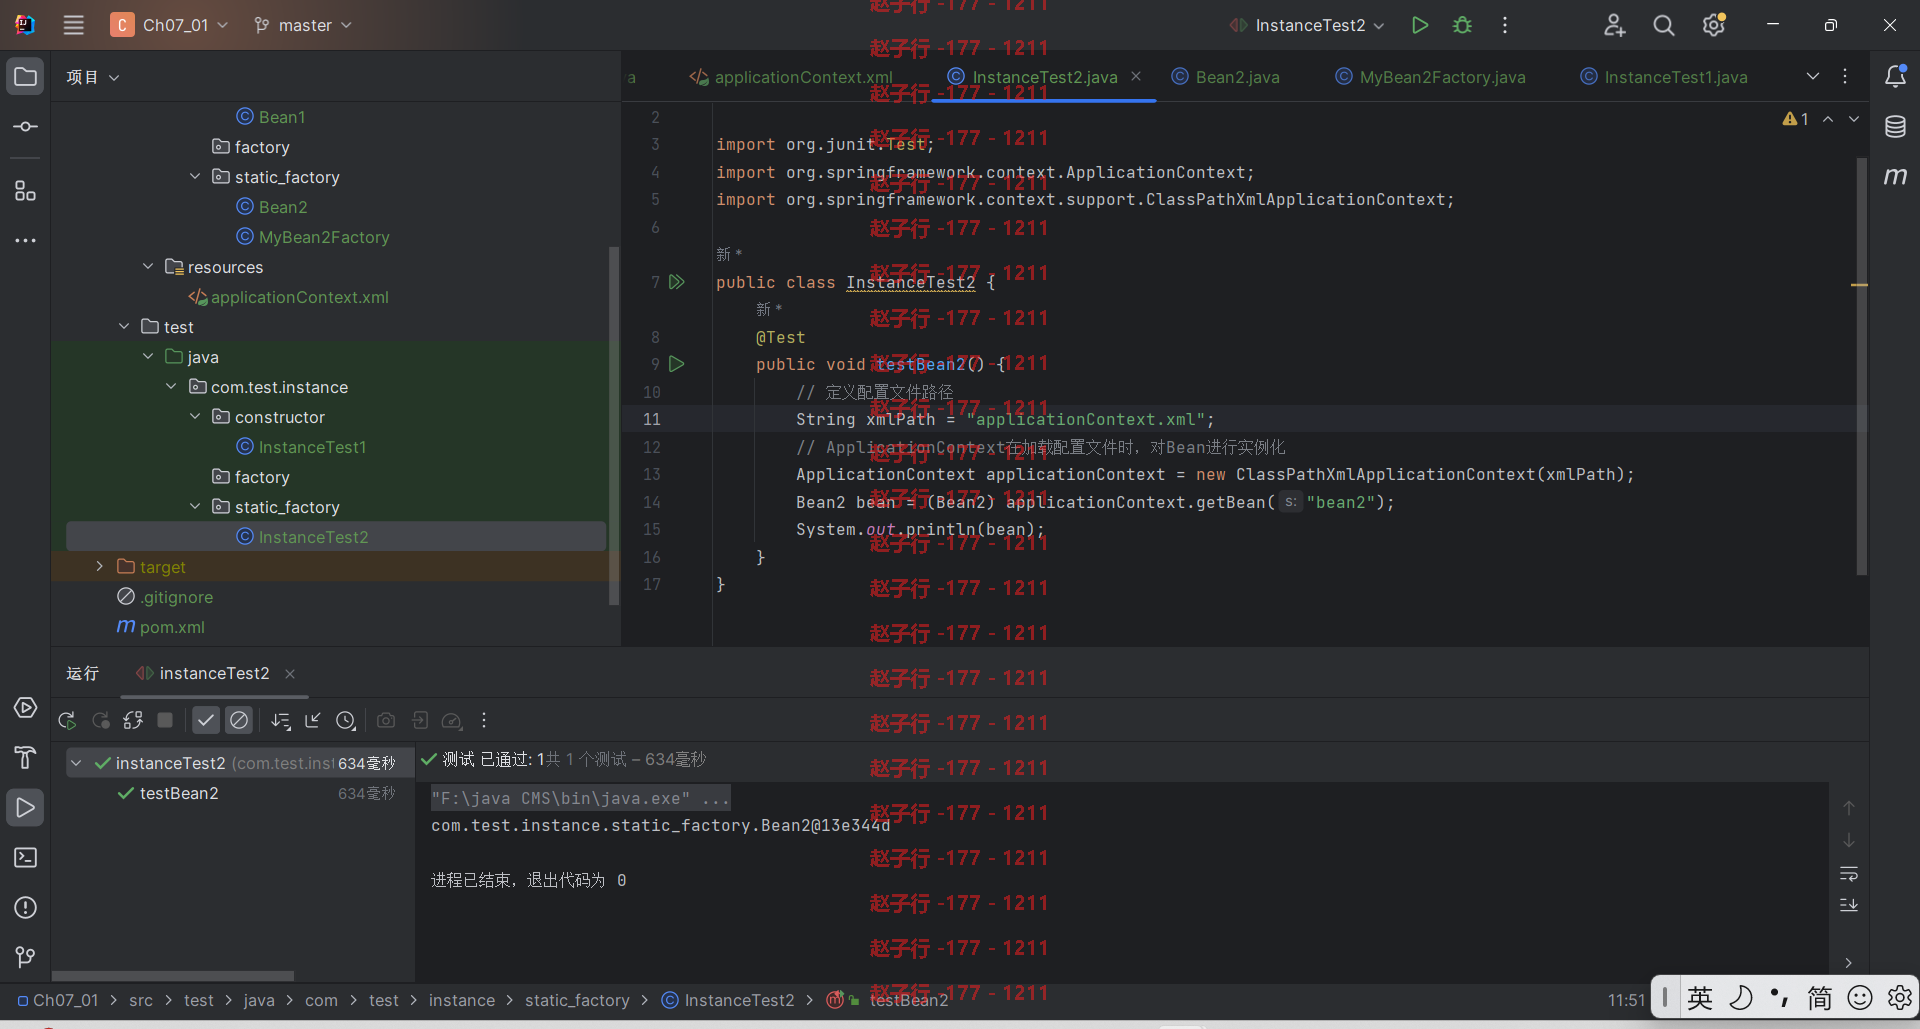1920x1029 pixels.
Task: Click run gutter icon for class InstanceTest2
Action: [677, 282]
